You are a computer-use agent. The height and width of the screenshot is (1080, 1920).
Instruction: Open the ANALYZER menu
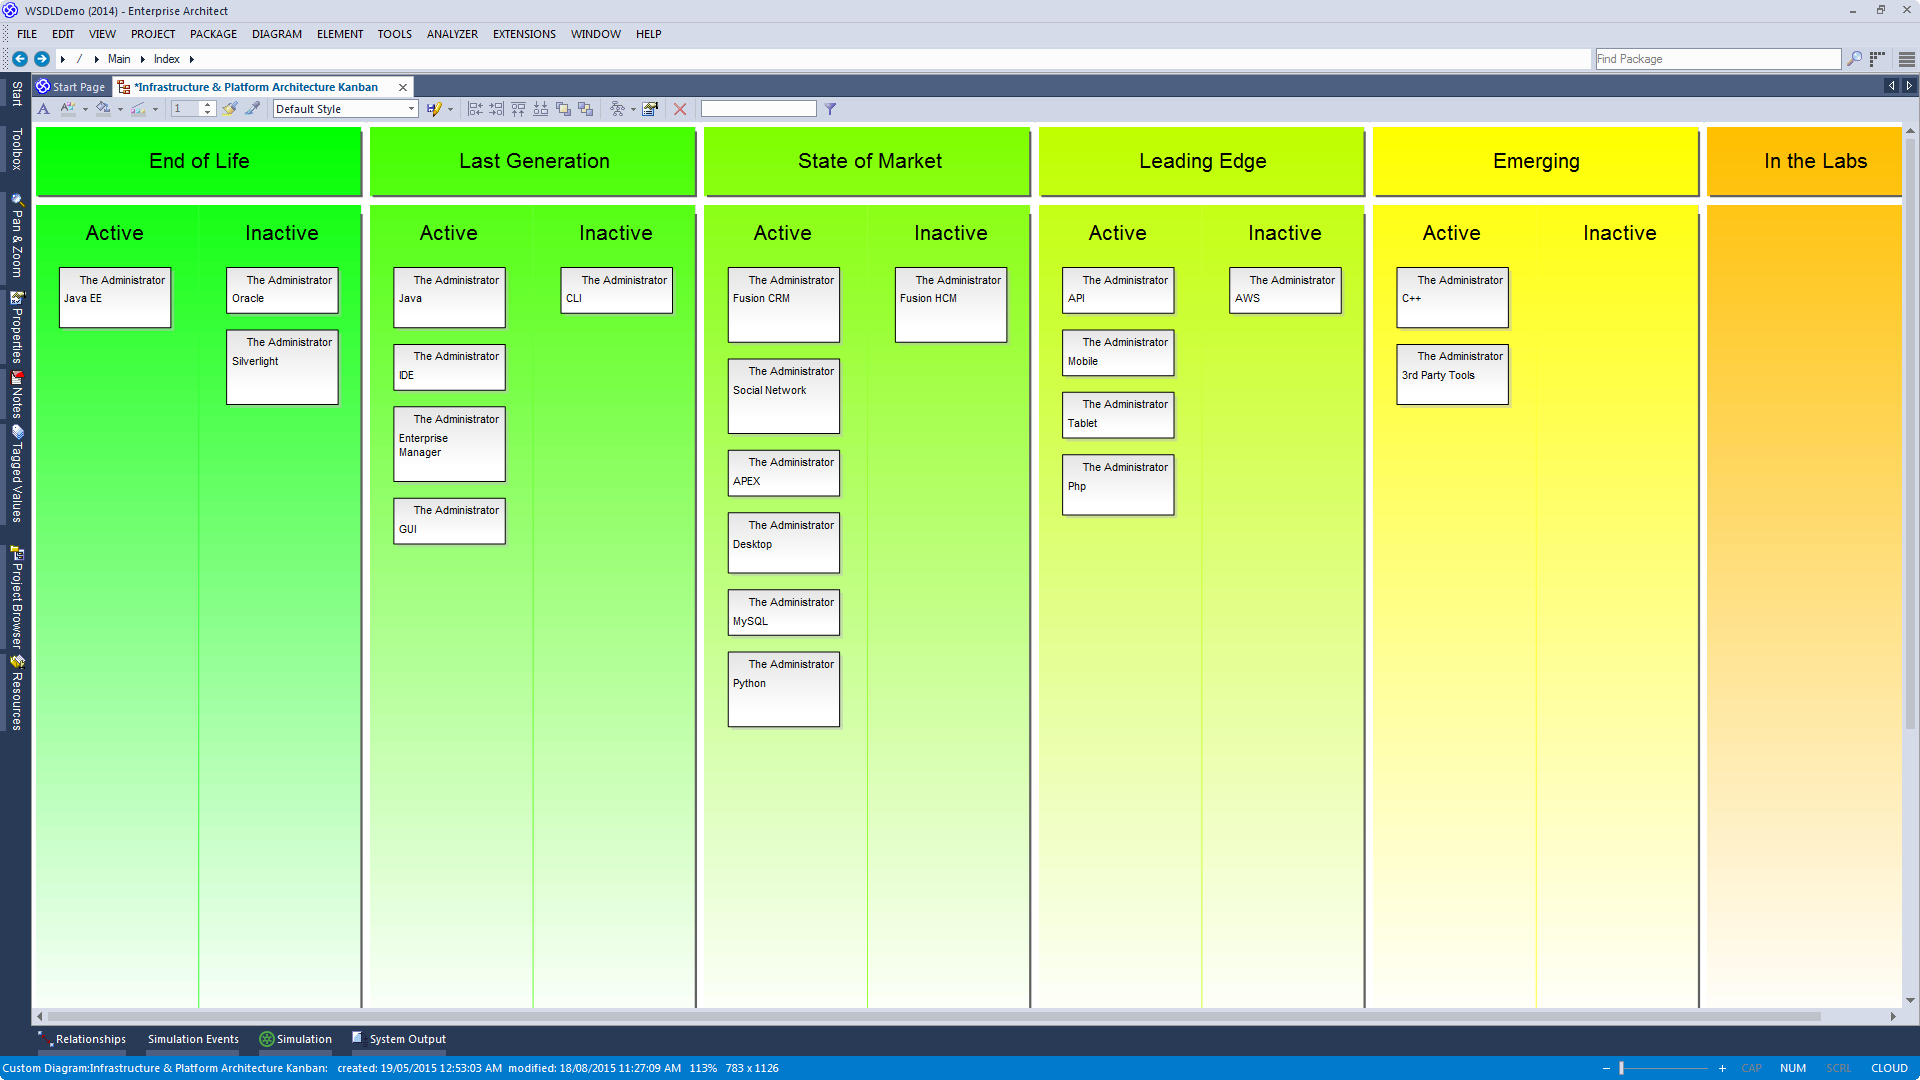click(452, 34)
